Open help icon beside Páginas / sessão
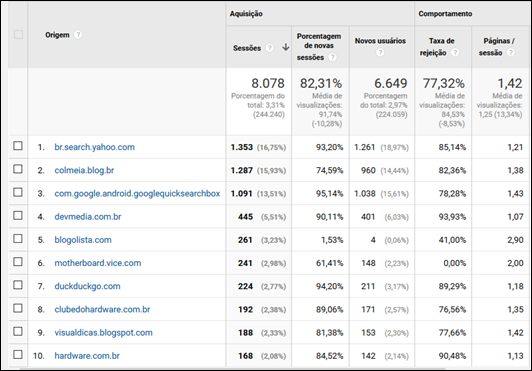 (x=511, y=52)
